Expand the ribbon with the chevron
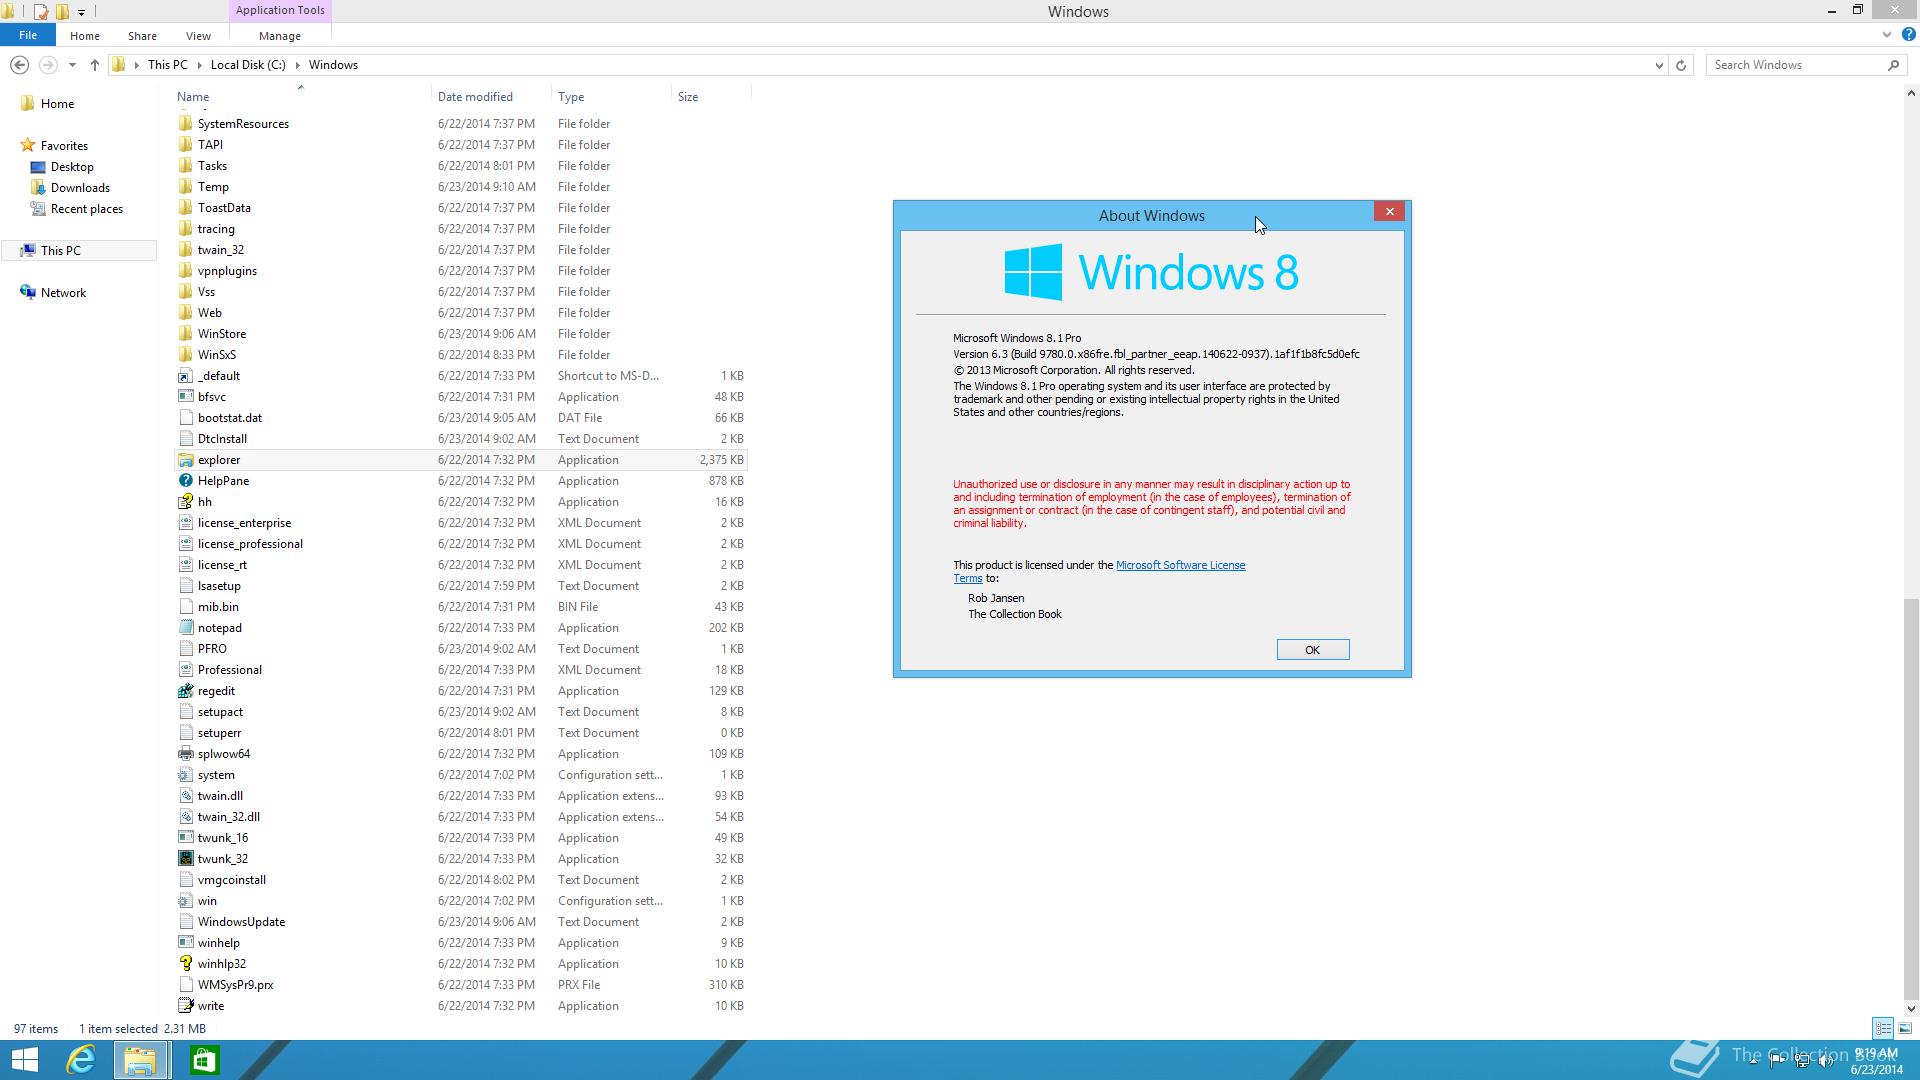 pos(1887,35)
